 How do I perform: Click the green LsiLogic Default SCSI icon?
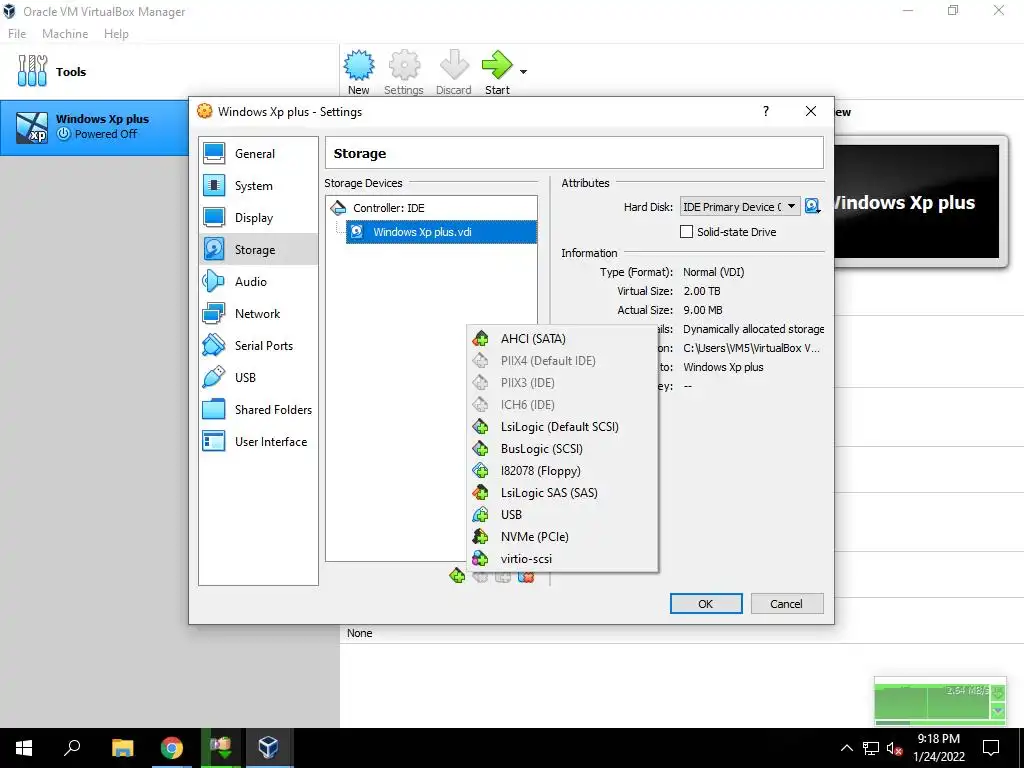tap(481, 426)
